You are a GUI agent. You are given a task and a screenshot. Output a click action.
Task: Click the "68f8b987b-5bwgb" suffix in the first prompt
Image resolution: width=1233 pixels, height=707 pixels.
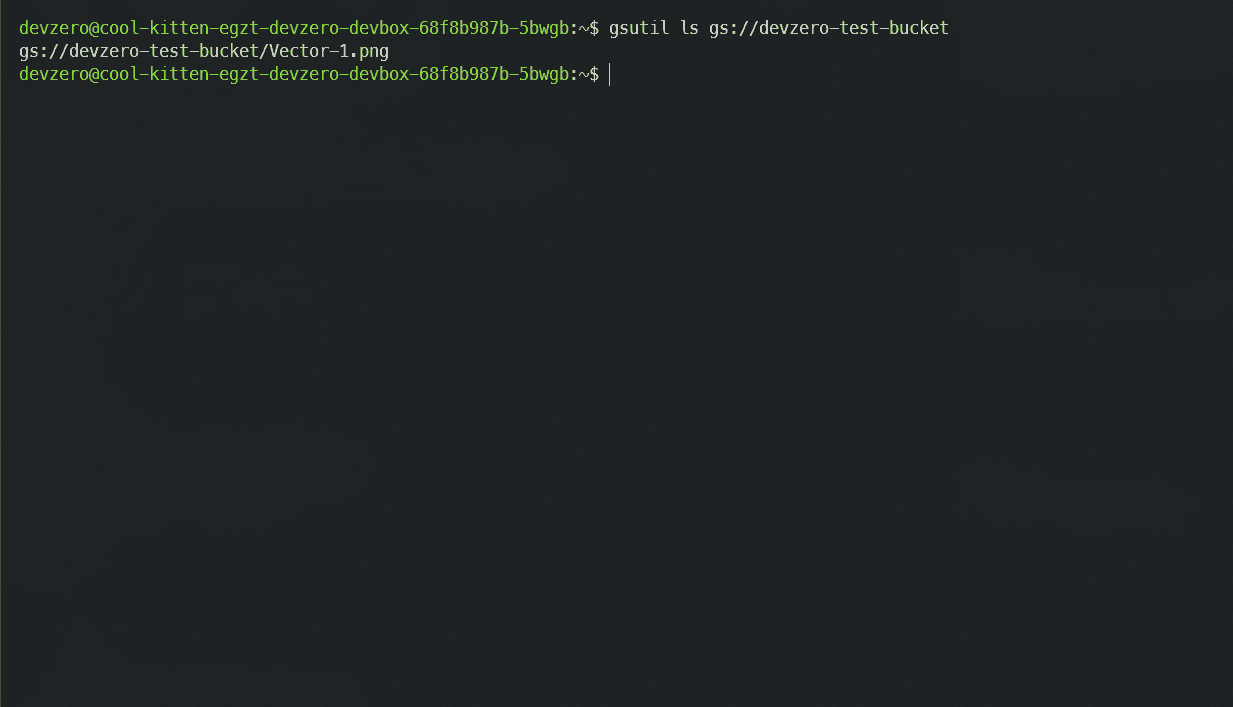pyautogui.click(x=494, y=28)
